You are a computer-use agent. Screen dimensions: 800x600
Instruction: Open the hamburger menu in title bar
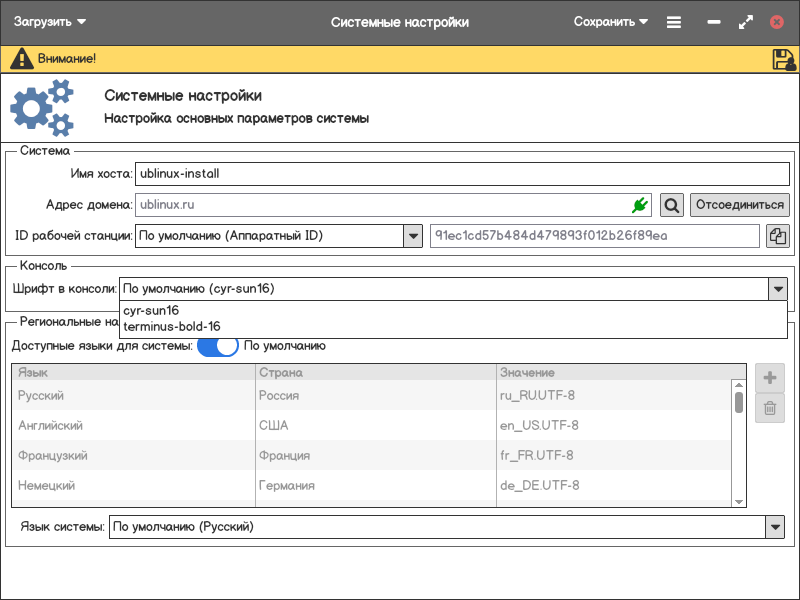coord(674,22)
